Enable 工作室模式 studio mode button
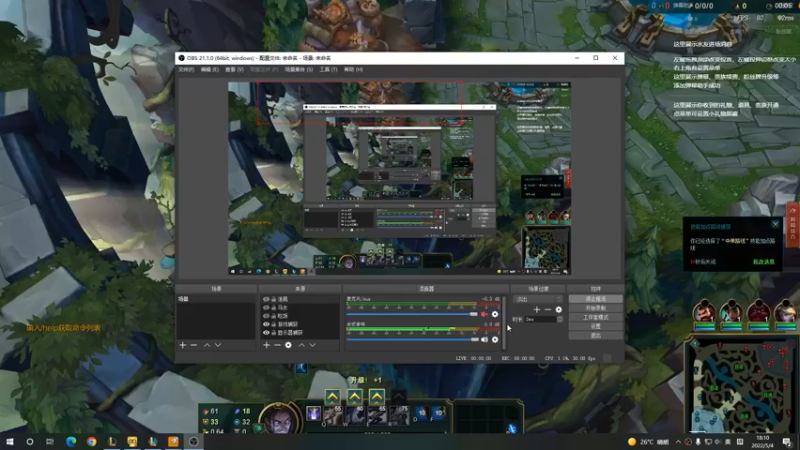This screenshot has width=800, height=450. (x=595, y=317)
